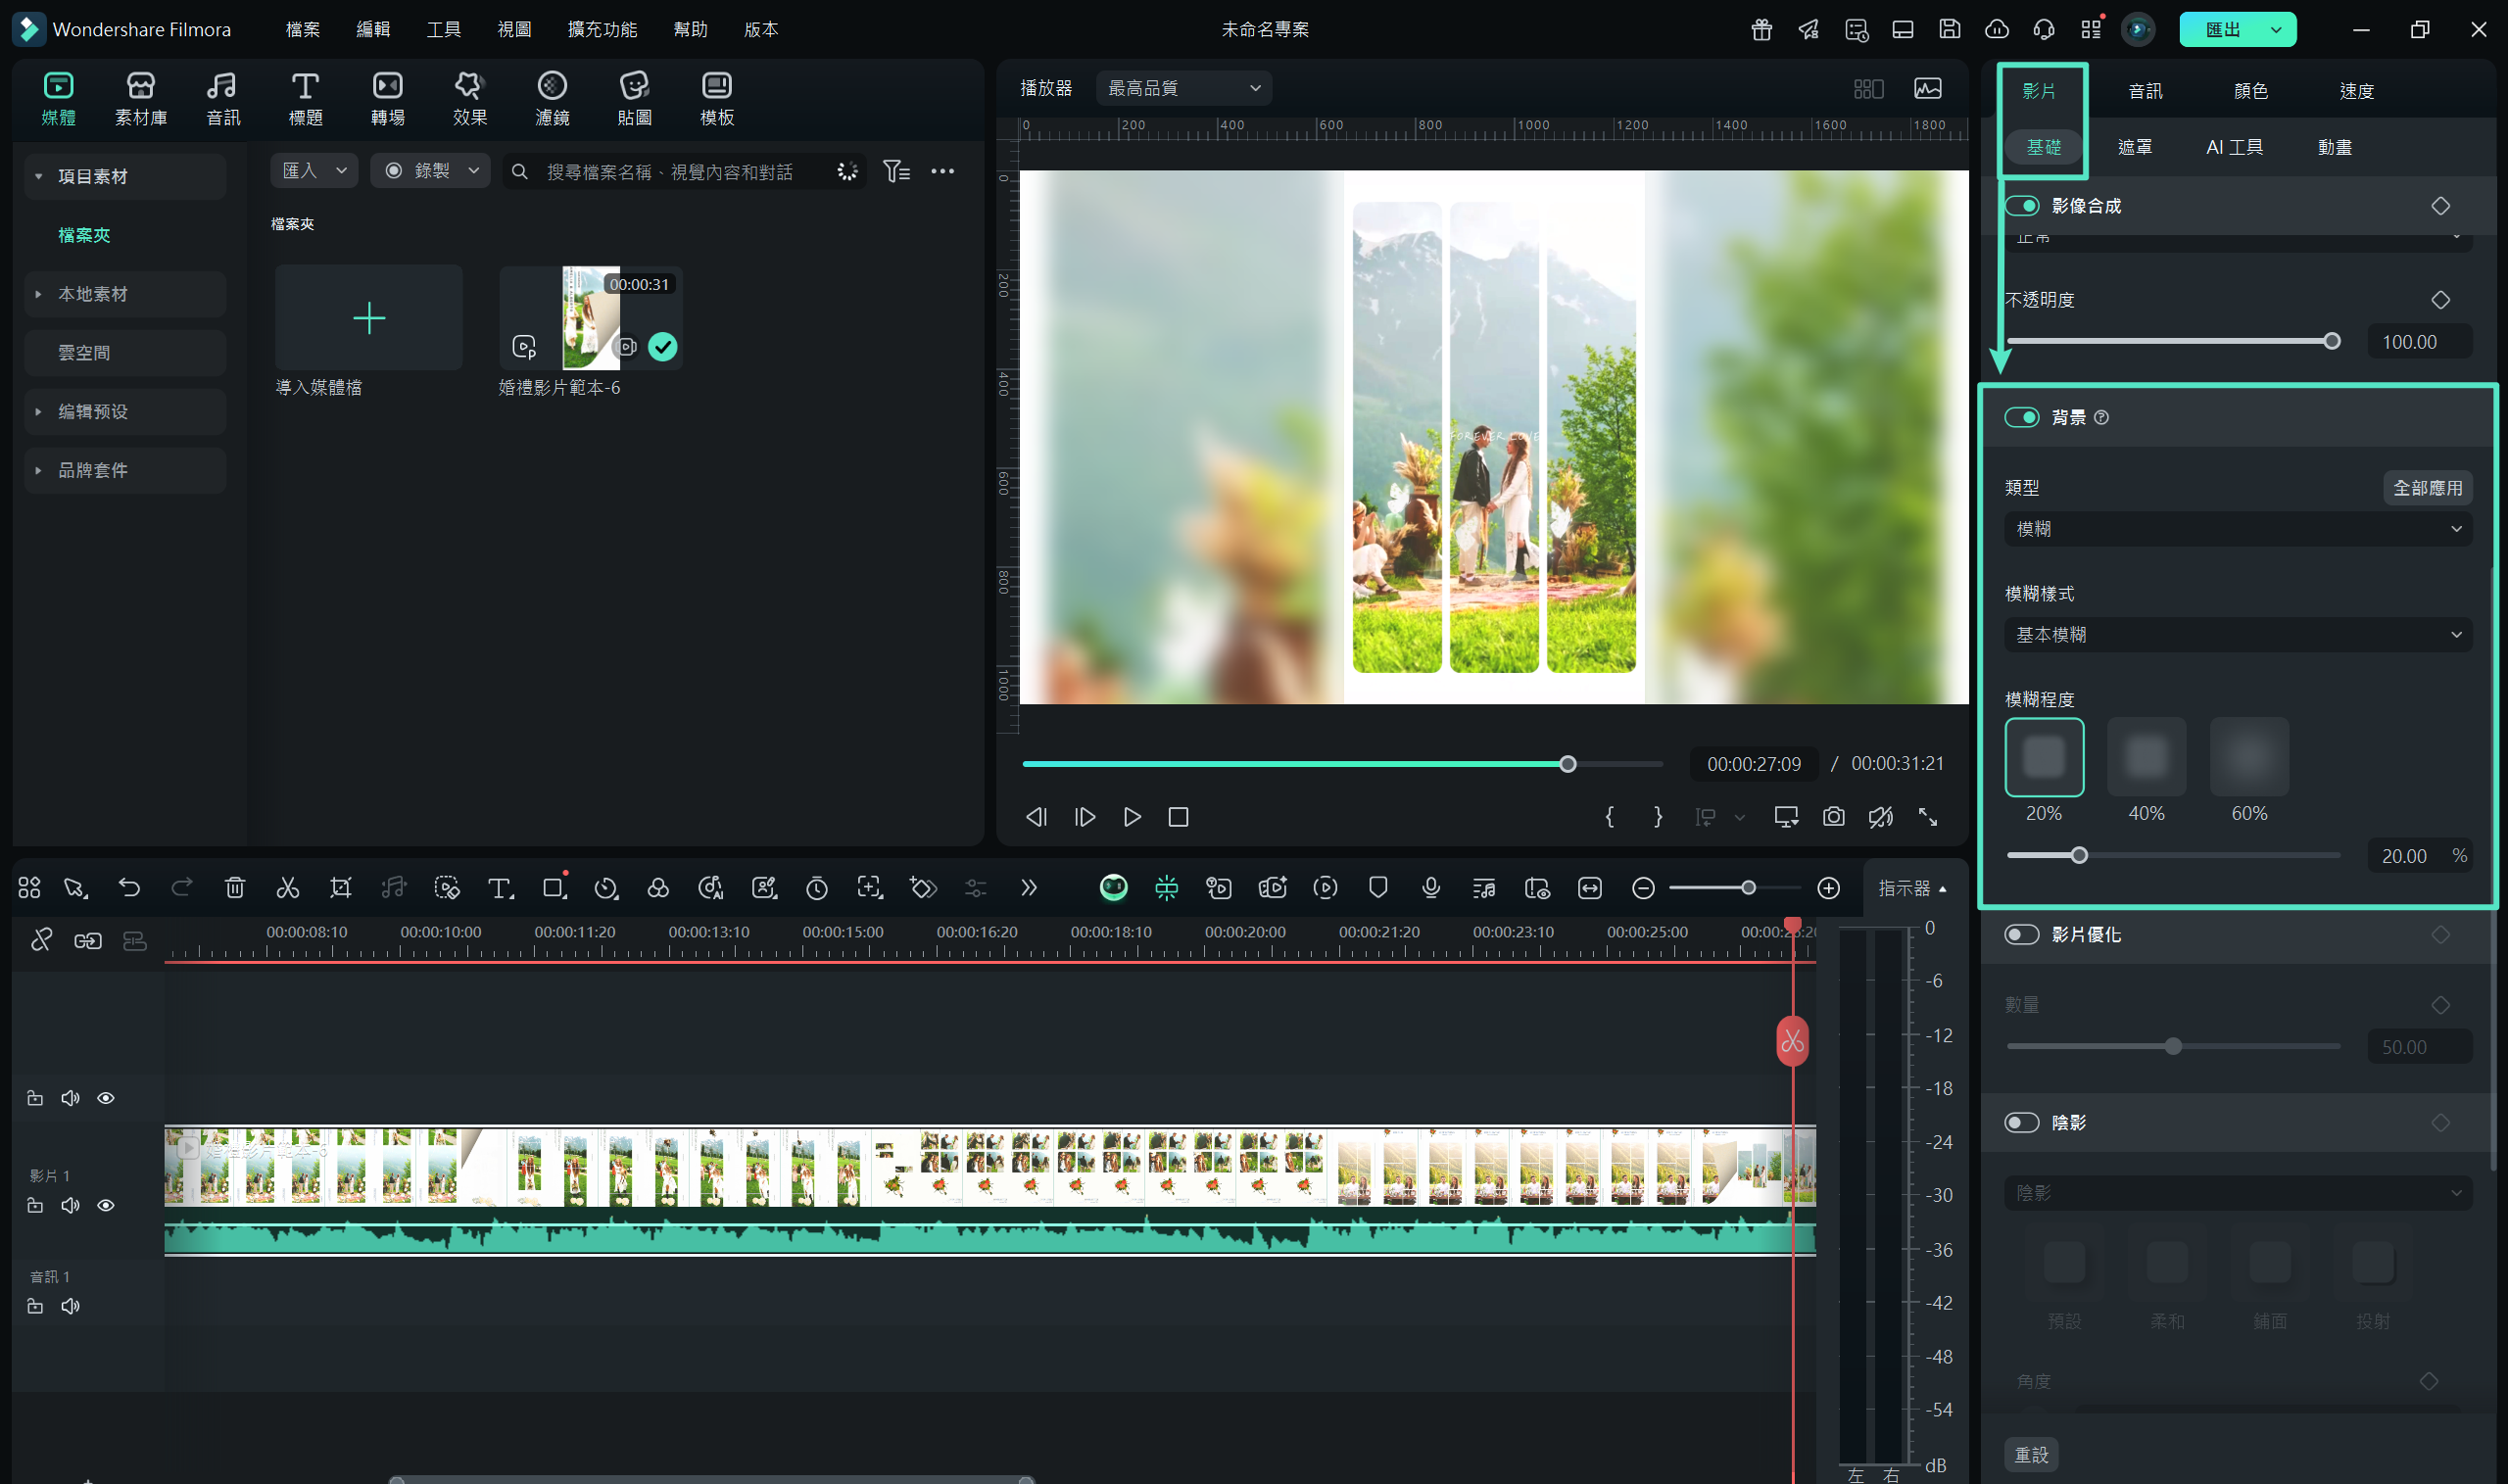Open the Stickers (貼圖) panel
This screenshot has height=1484, width=2508.
pyautogui.click(x=634, y=98)
